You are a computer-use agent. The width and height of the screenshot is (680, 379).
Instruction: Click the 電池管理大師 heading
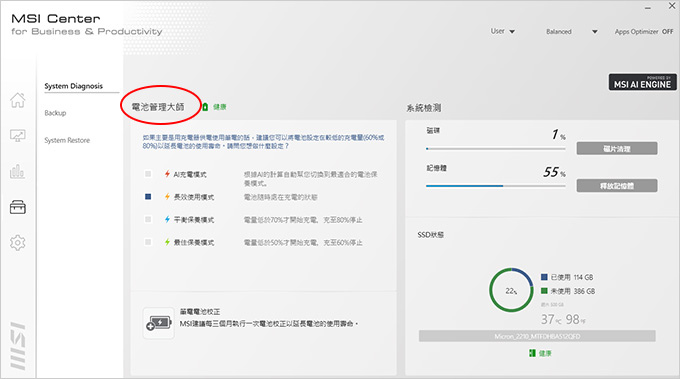coord(158,107)
